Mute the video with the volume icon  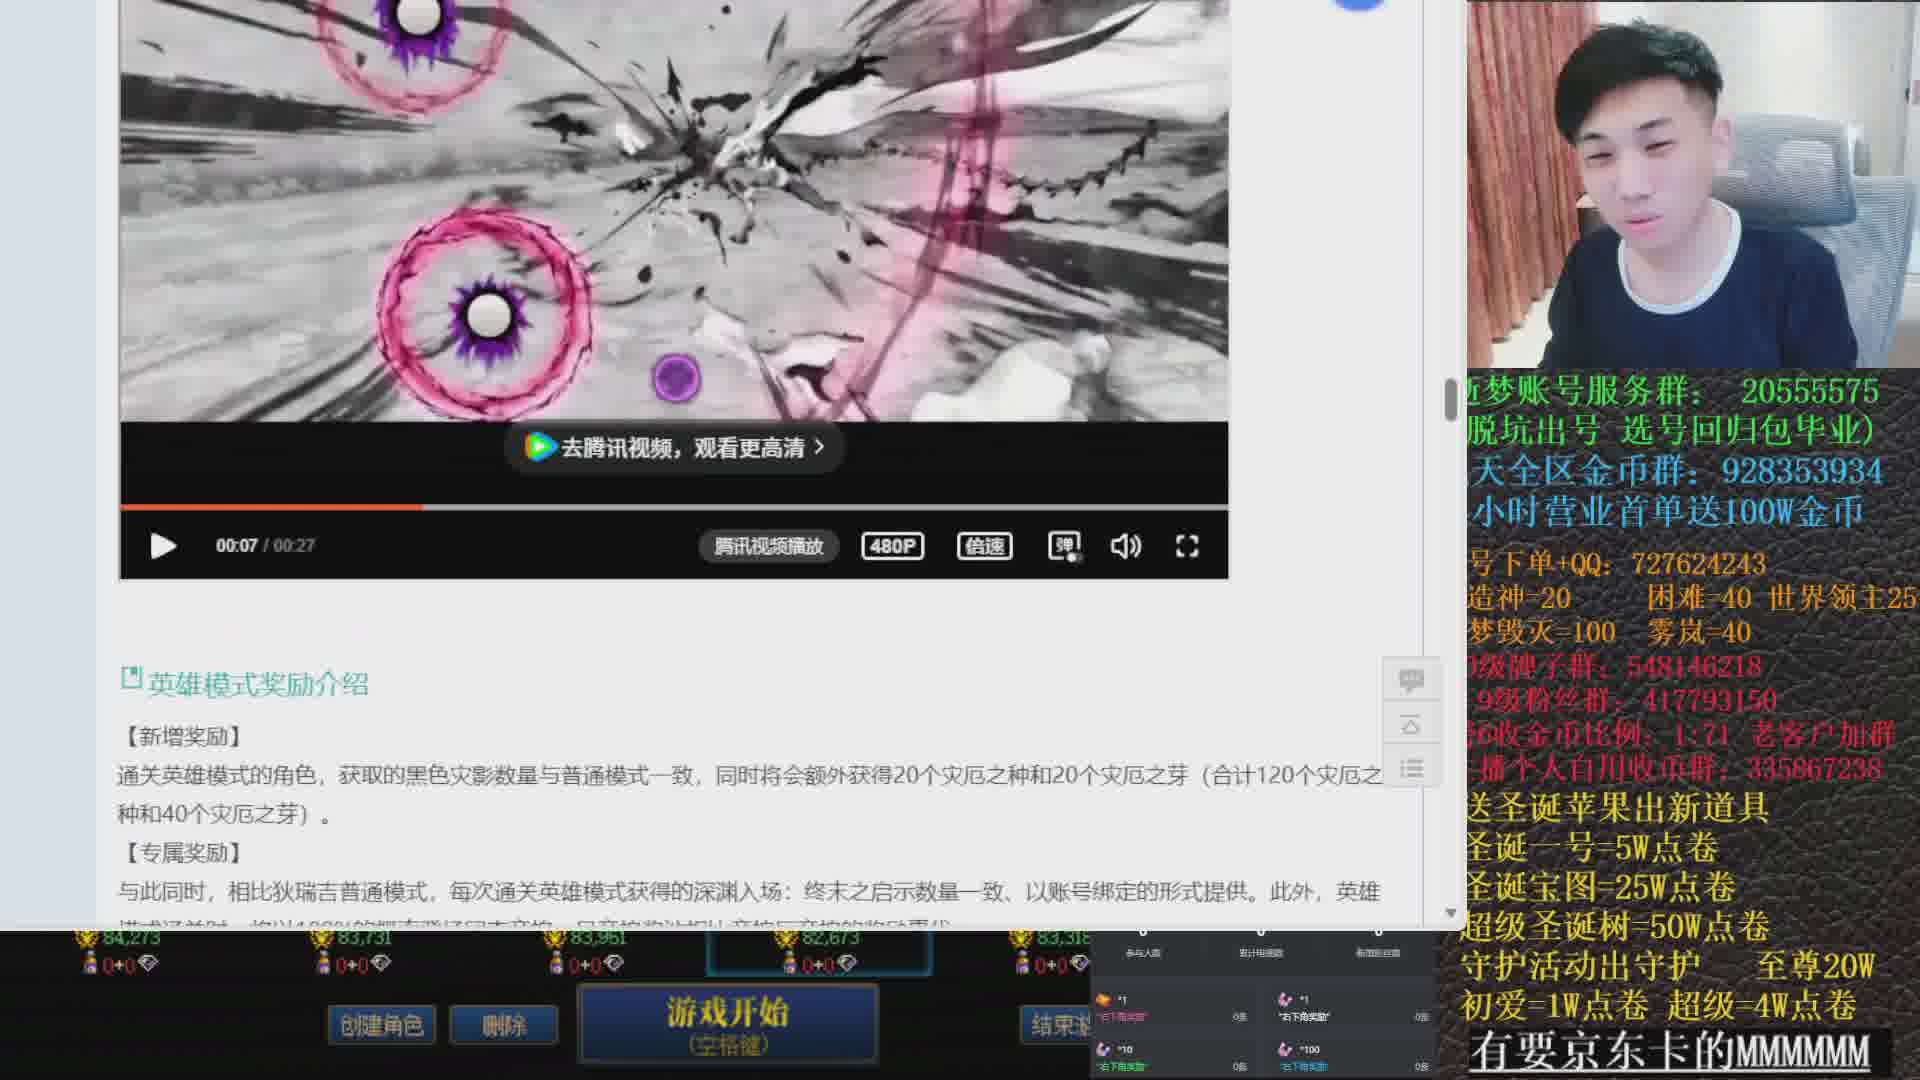[x=1126, y=546]
